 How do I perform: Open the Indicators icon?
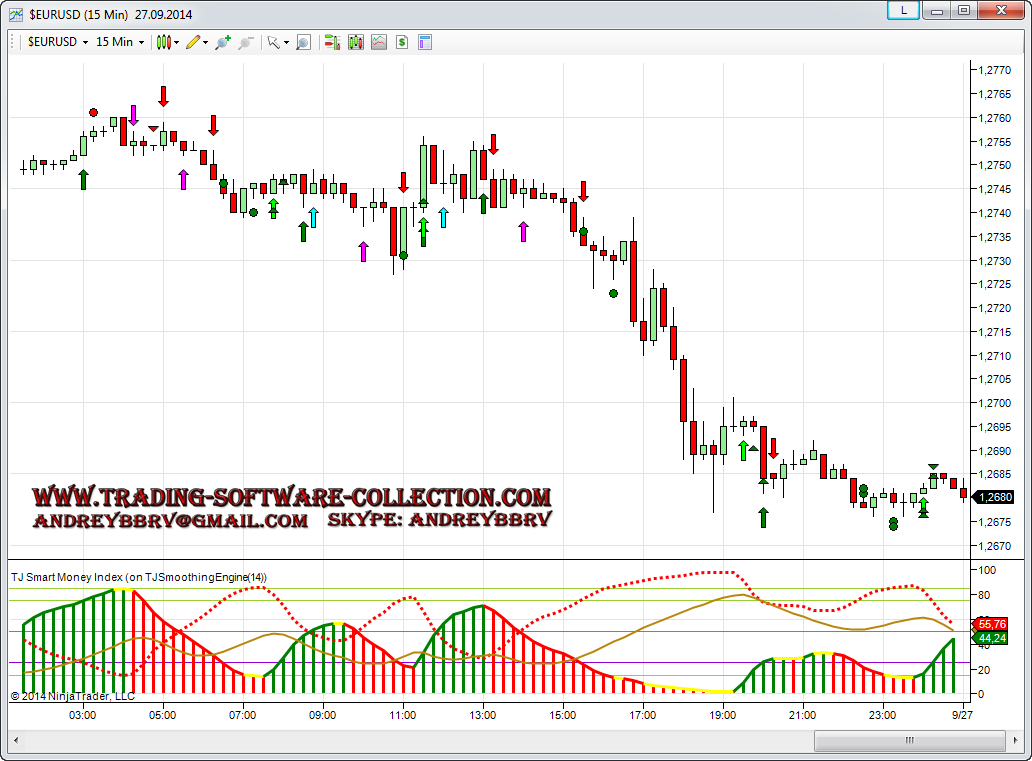379,42
